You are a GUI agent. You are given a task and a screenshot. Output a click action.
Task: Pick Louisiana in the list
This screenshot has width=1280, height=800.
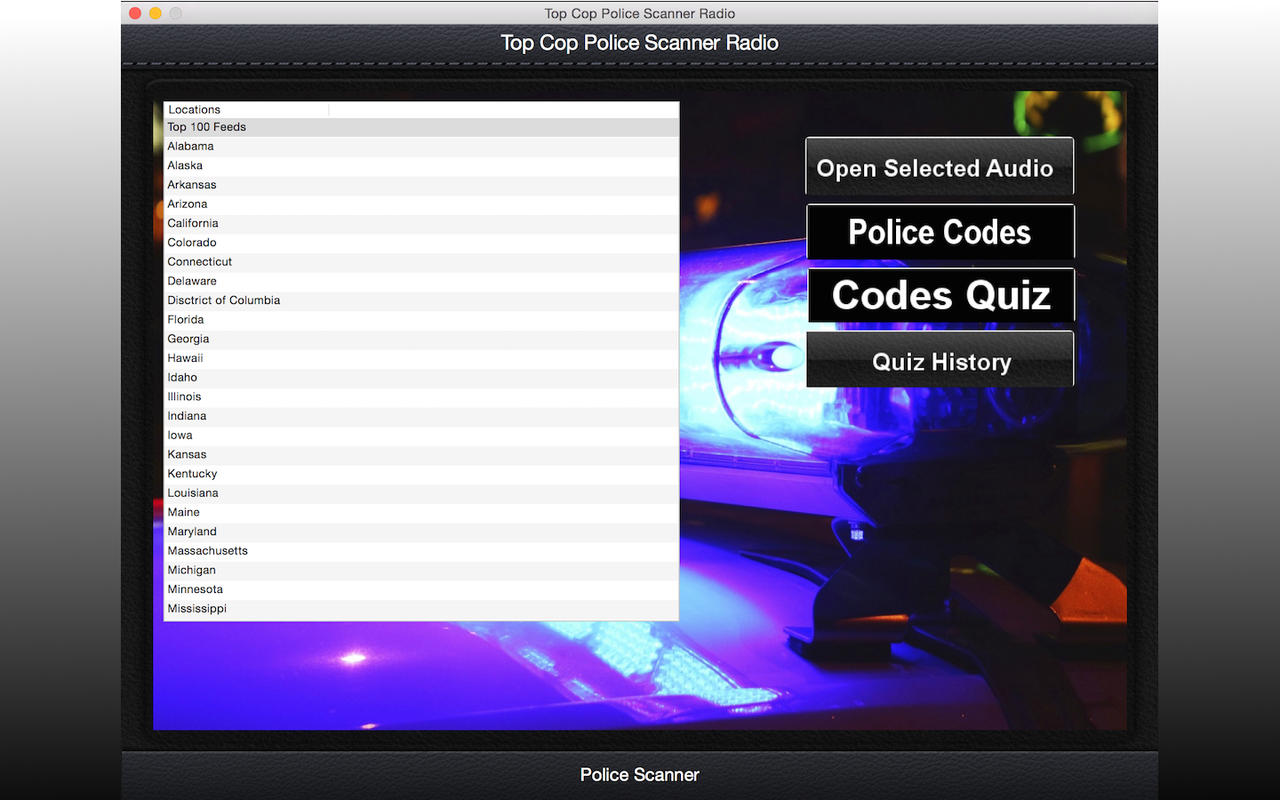[421, 493]
